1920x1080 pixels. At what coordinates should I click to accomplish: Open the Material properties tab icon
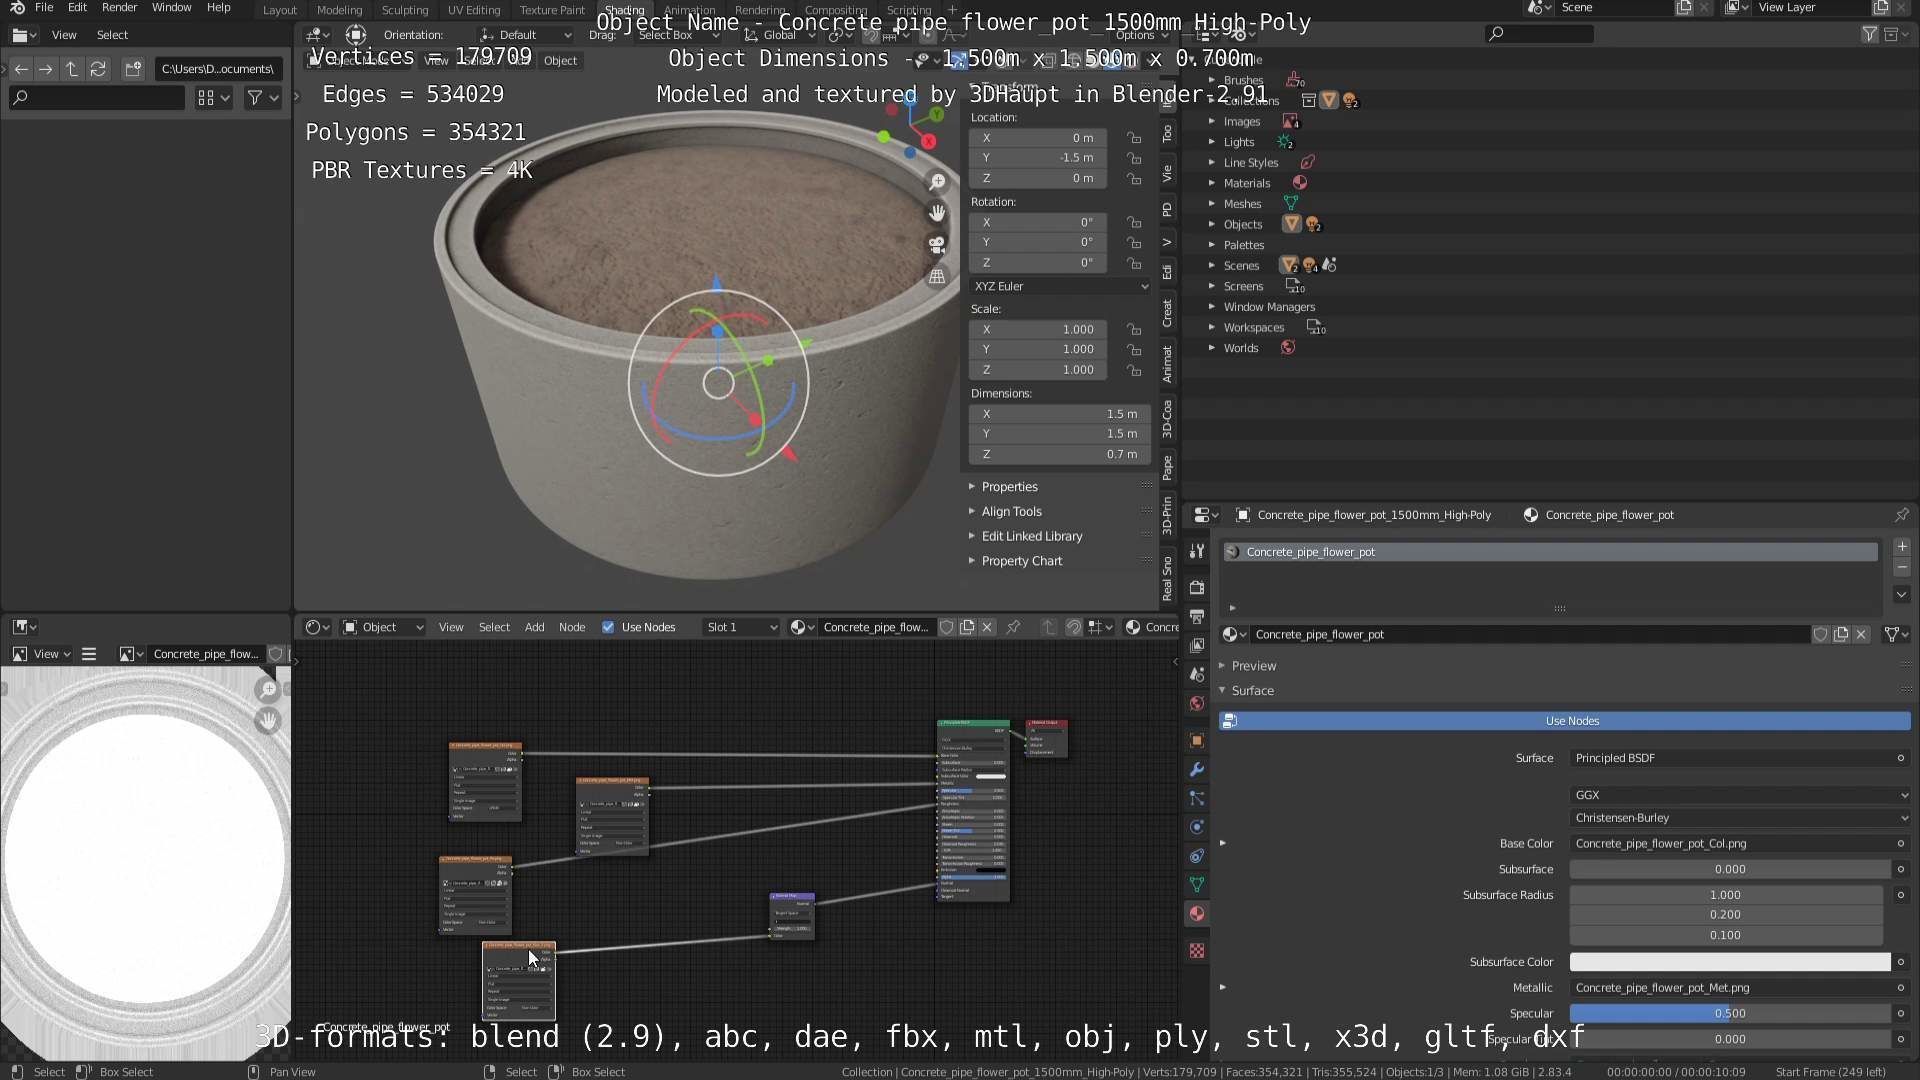tap(1196, 913)
